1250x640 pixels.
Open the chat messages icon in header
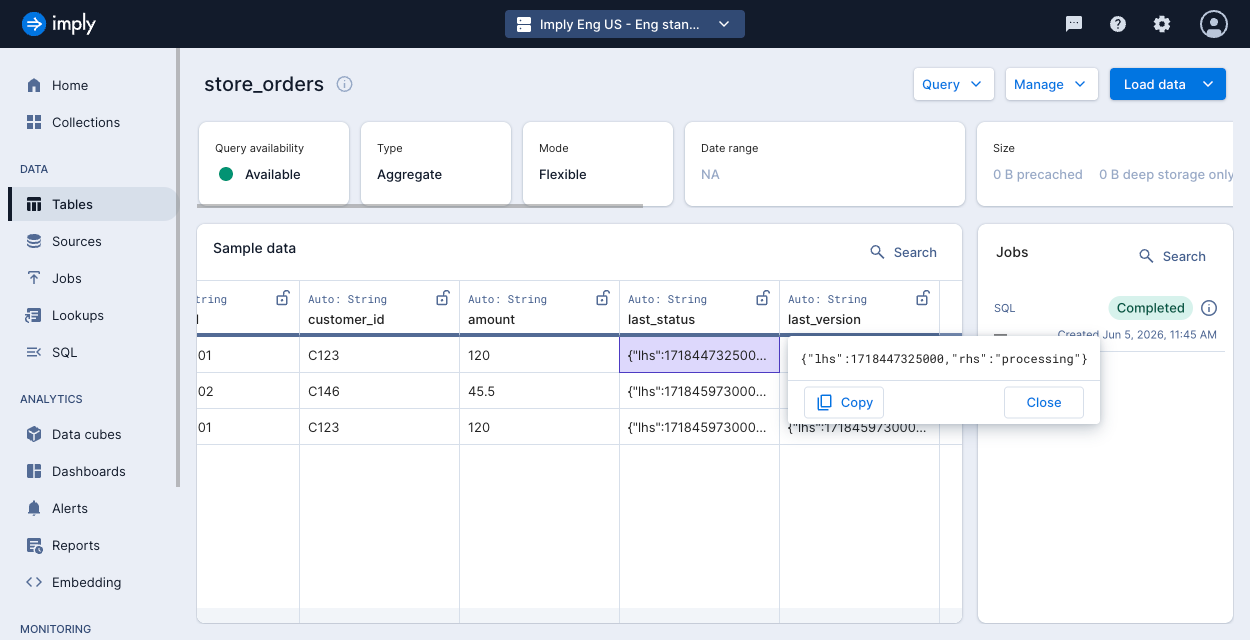[x=1074, y=24]
